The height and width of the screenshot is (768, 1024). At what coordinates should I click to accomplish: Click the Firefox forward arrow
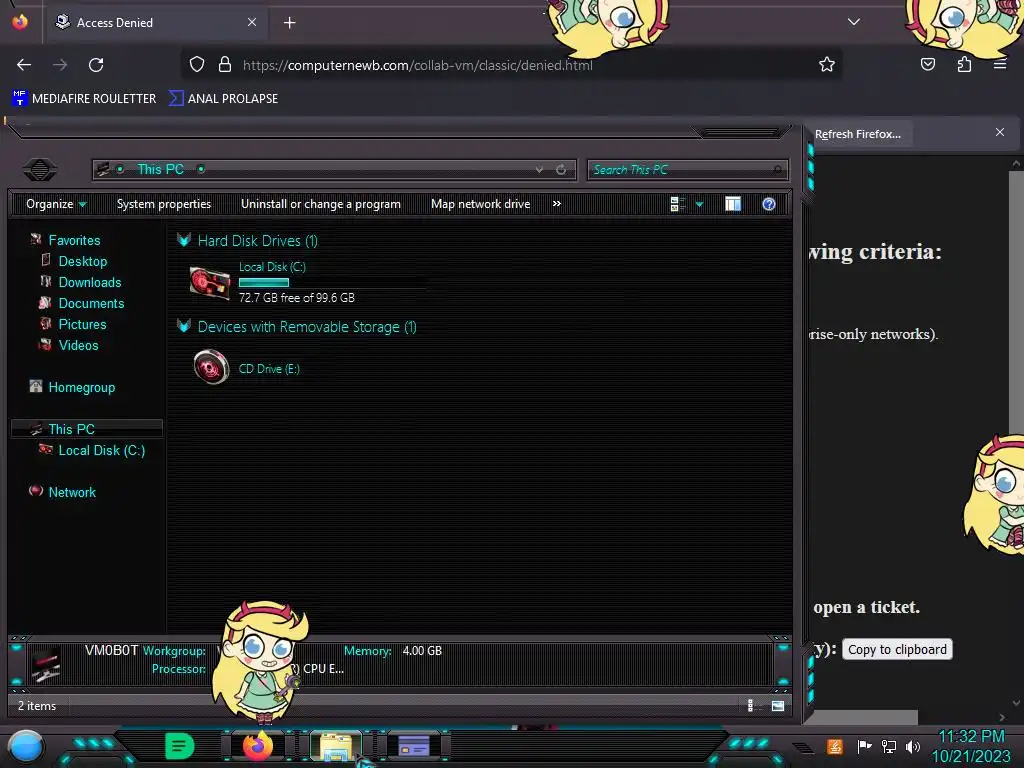(60, 65)
